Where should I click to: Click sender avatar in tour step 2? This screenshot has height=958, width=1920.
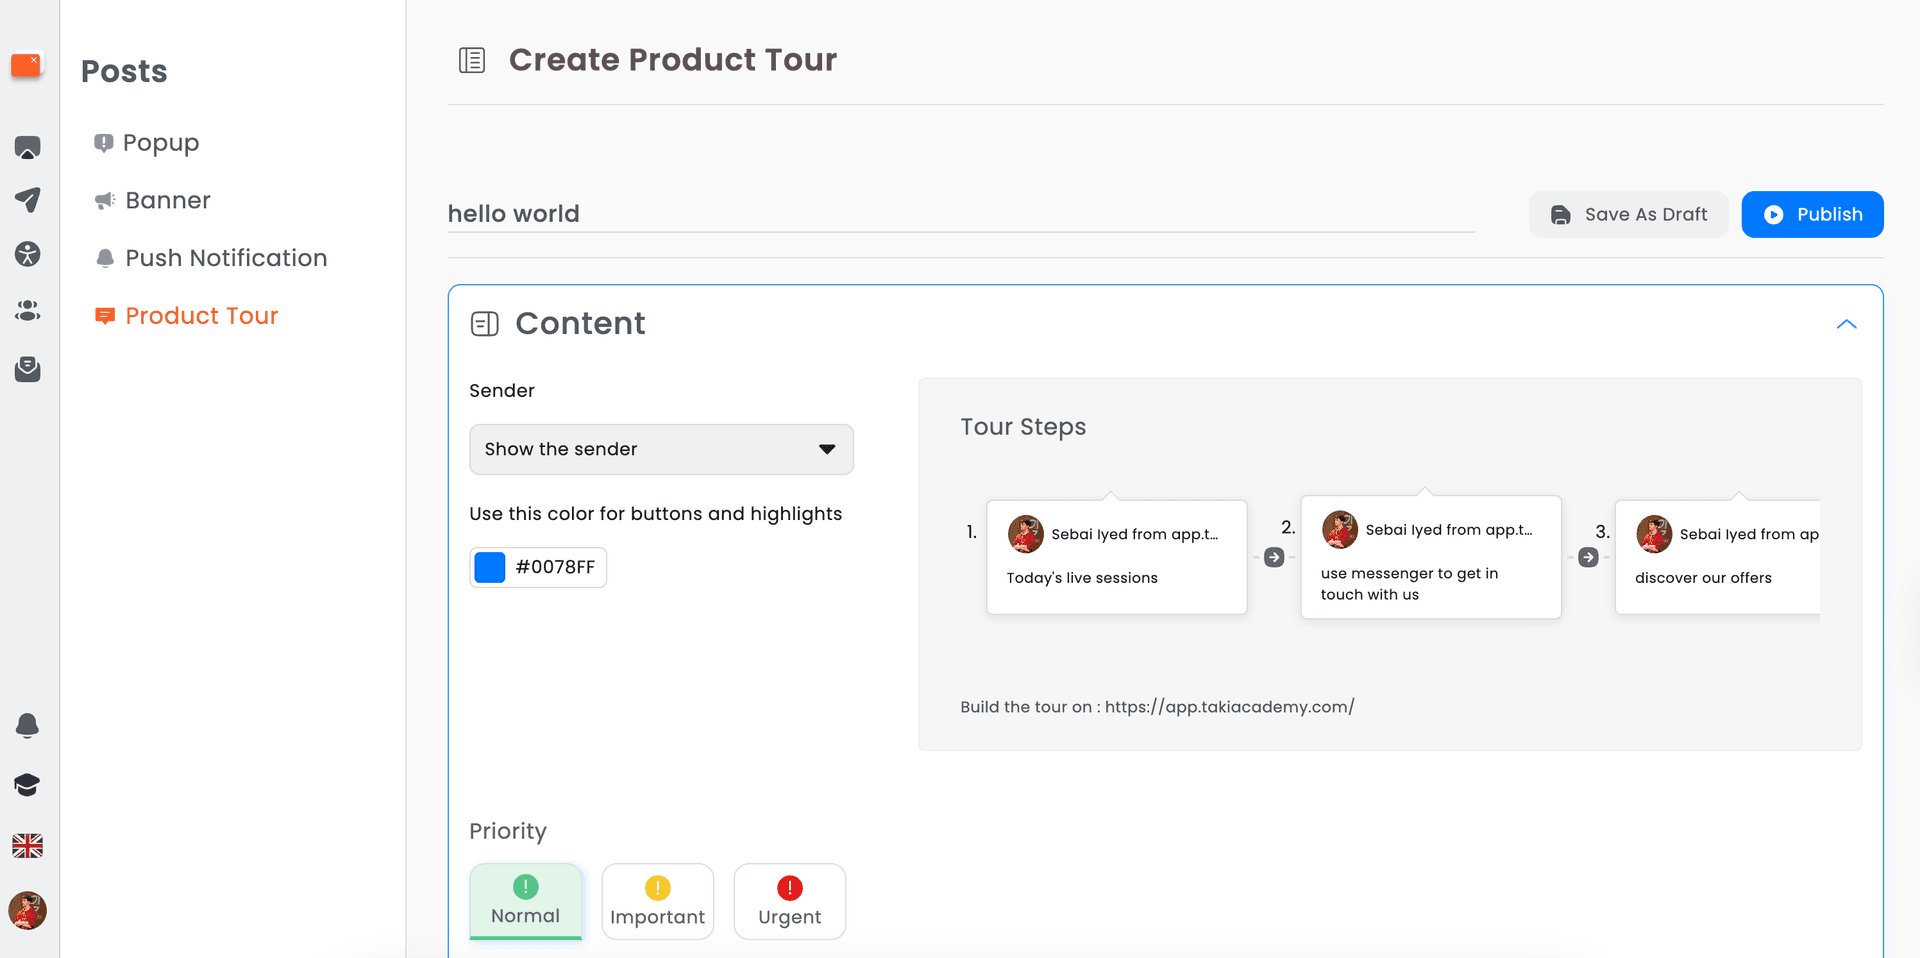1340,530
